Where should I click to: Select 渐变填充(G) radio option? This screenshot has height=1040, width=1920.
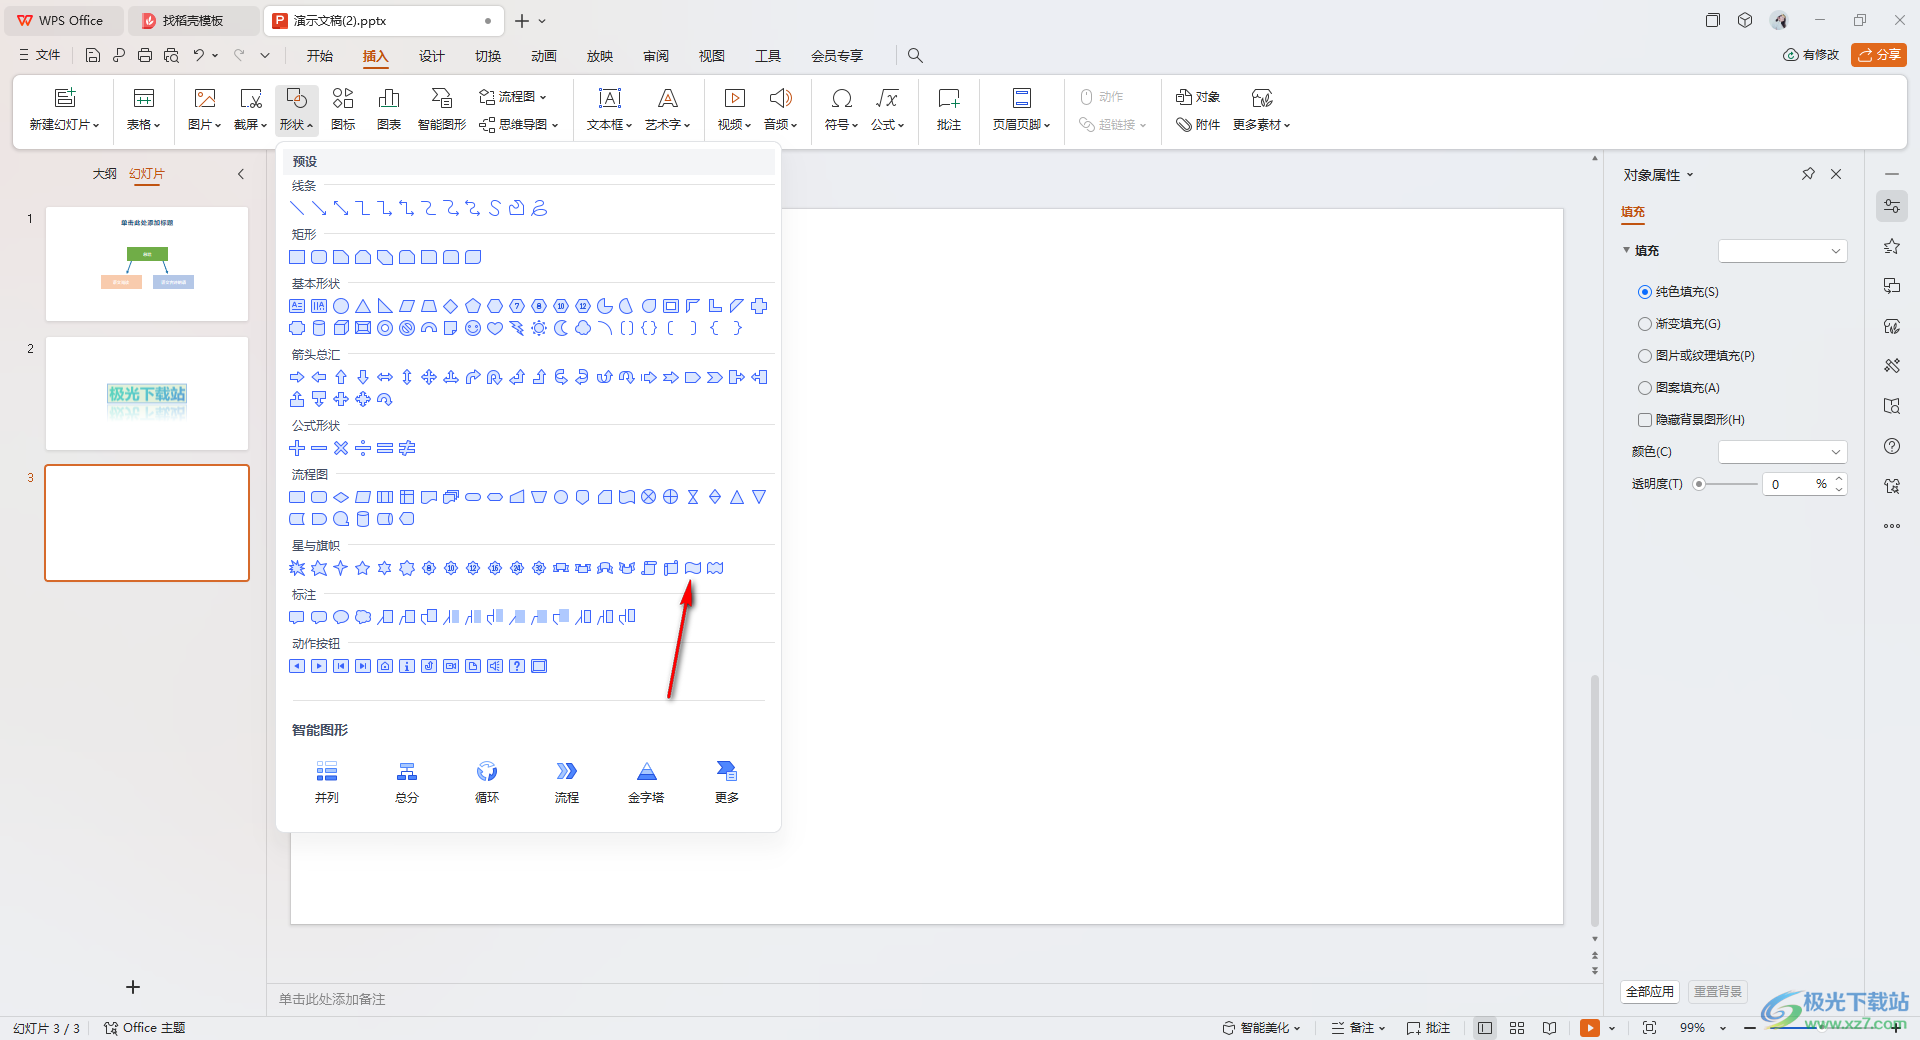pos(1645,324)
